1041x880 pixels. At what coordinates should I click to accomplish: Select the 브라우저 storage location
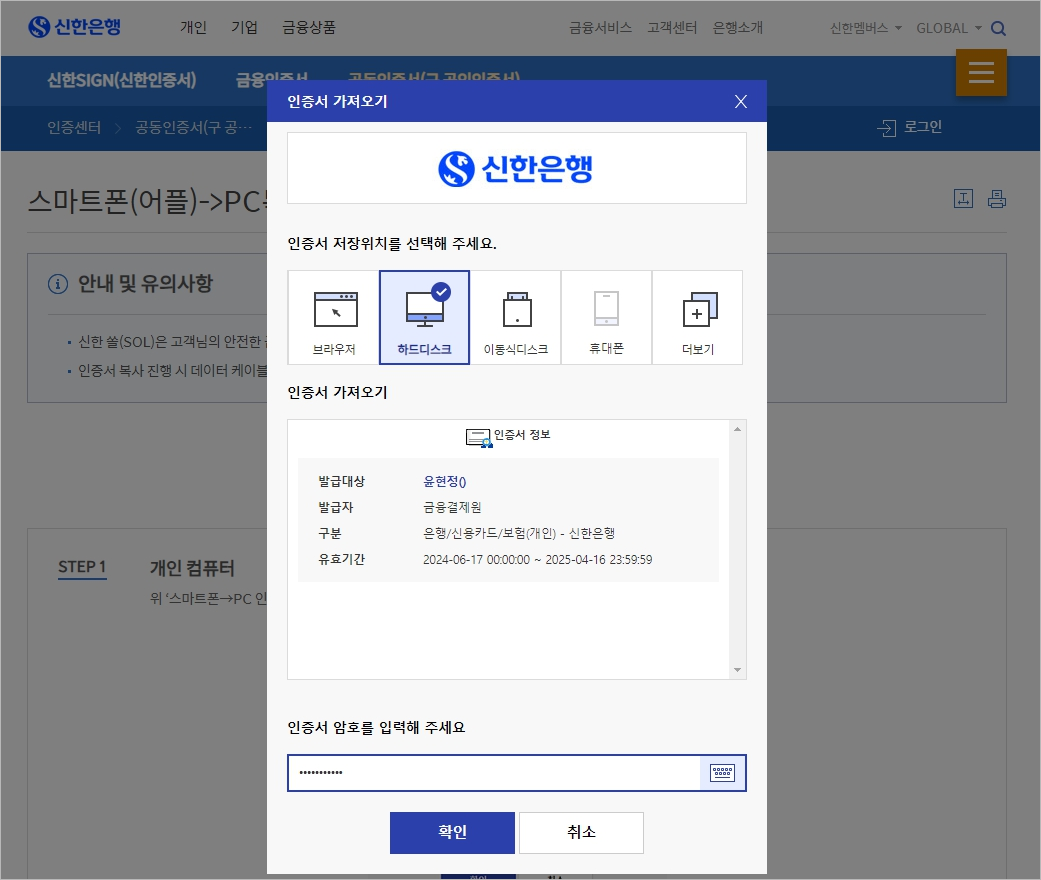334,317
